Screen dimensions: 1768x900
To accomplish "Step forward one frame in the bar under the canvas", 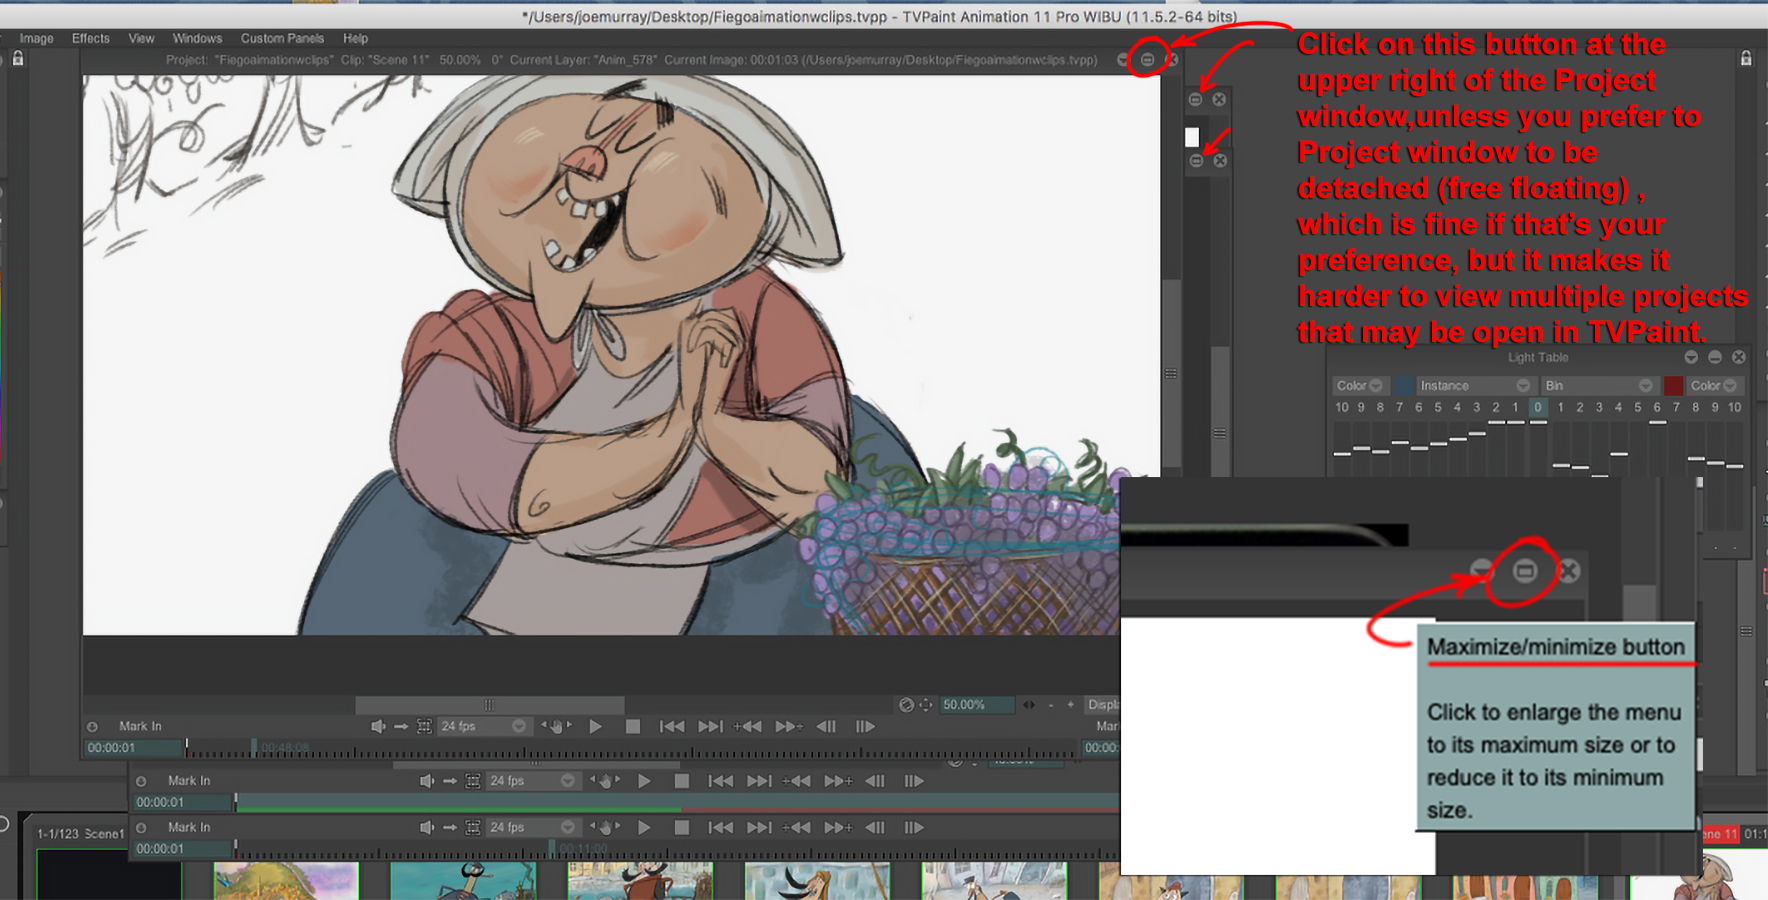I will point(865,726).
